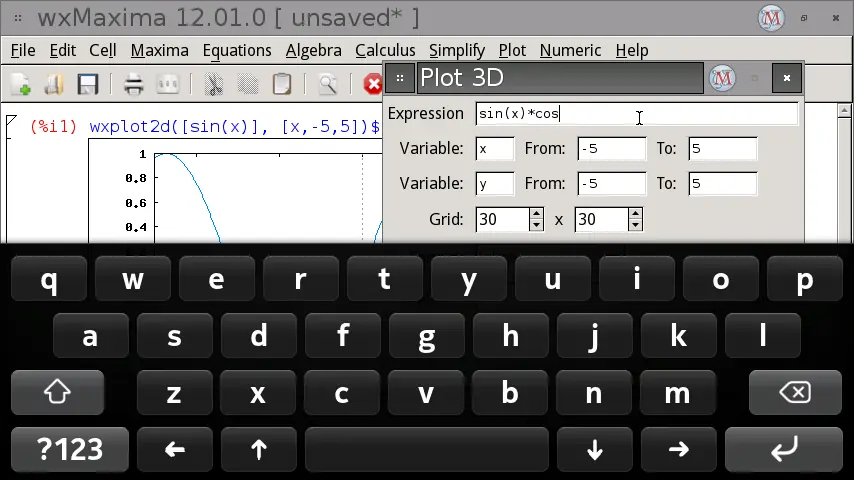Decrease the first Grid value
854x480 pixels.
point(536,225)
